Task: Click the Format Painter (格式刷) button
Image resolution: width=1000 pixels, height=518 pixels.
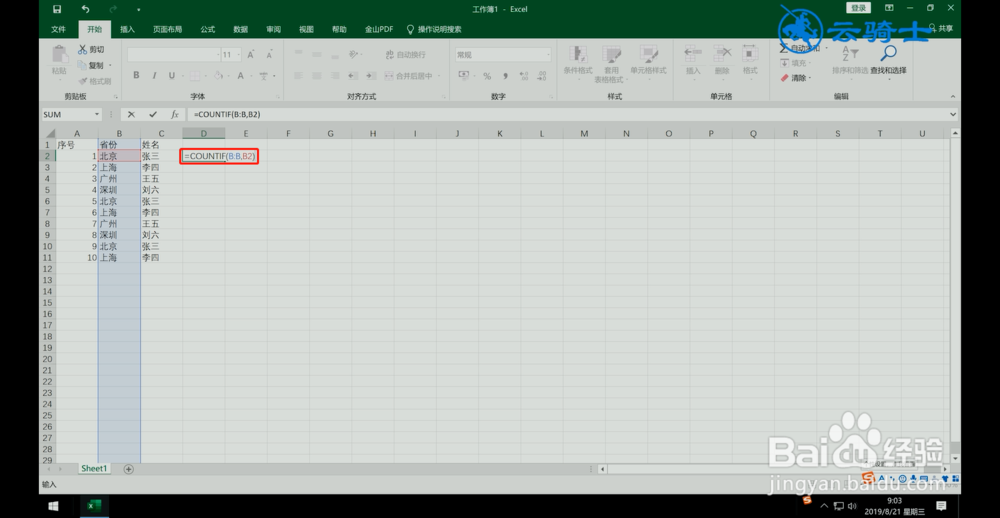Action: (94, 81)
